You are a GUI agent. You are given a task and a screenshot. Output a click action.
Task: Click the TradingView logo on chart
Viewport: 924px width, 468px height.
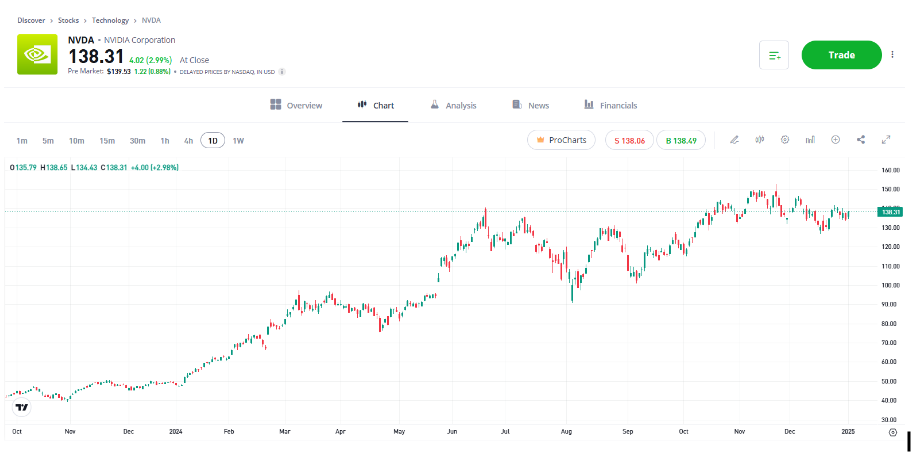[x=22, y=407]
